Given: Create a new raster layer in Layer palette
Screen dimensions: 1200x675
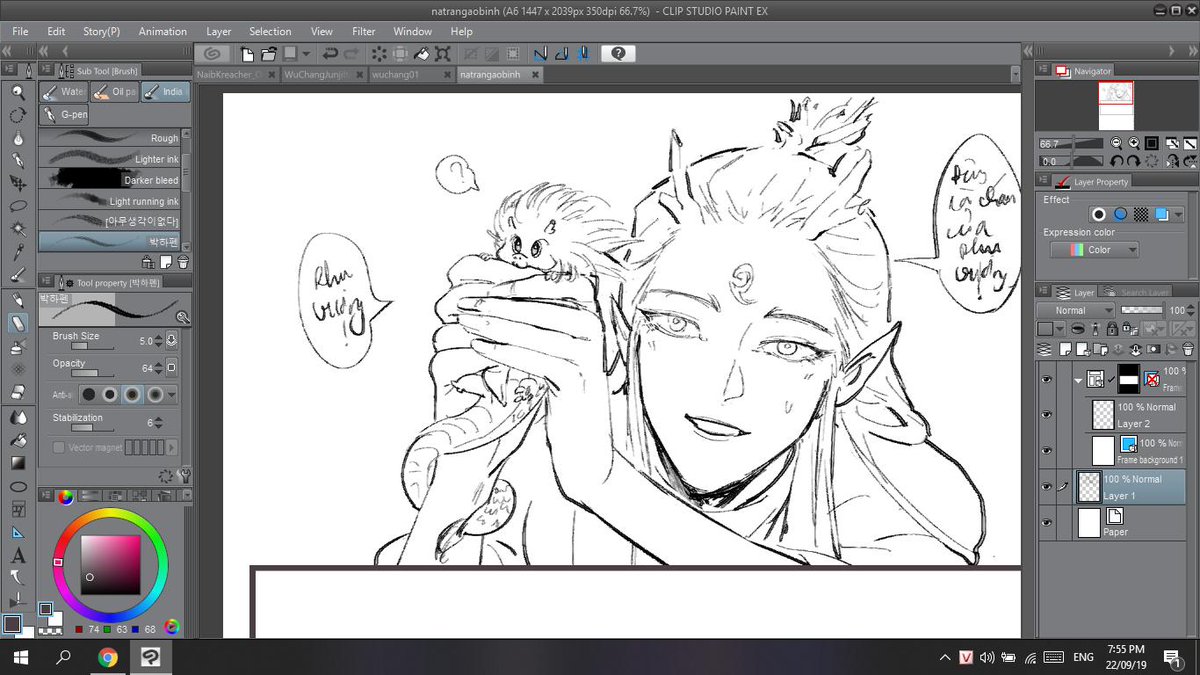Looking at the screenshot, I should (x=1067, y=349).
